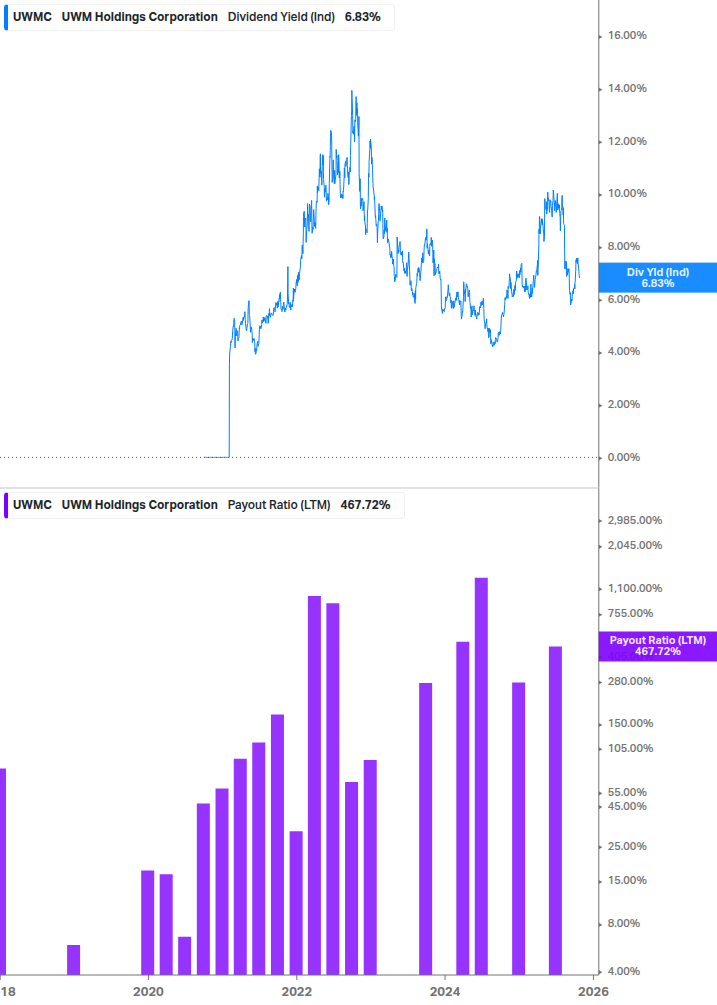This screenshot has height=1005, width=717.
Task: Click the tallest payout ratio bar in 2024
Action: pos(481,775)
